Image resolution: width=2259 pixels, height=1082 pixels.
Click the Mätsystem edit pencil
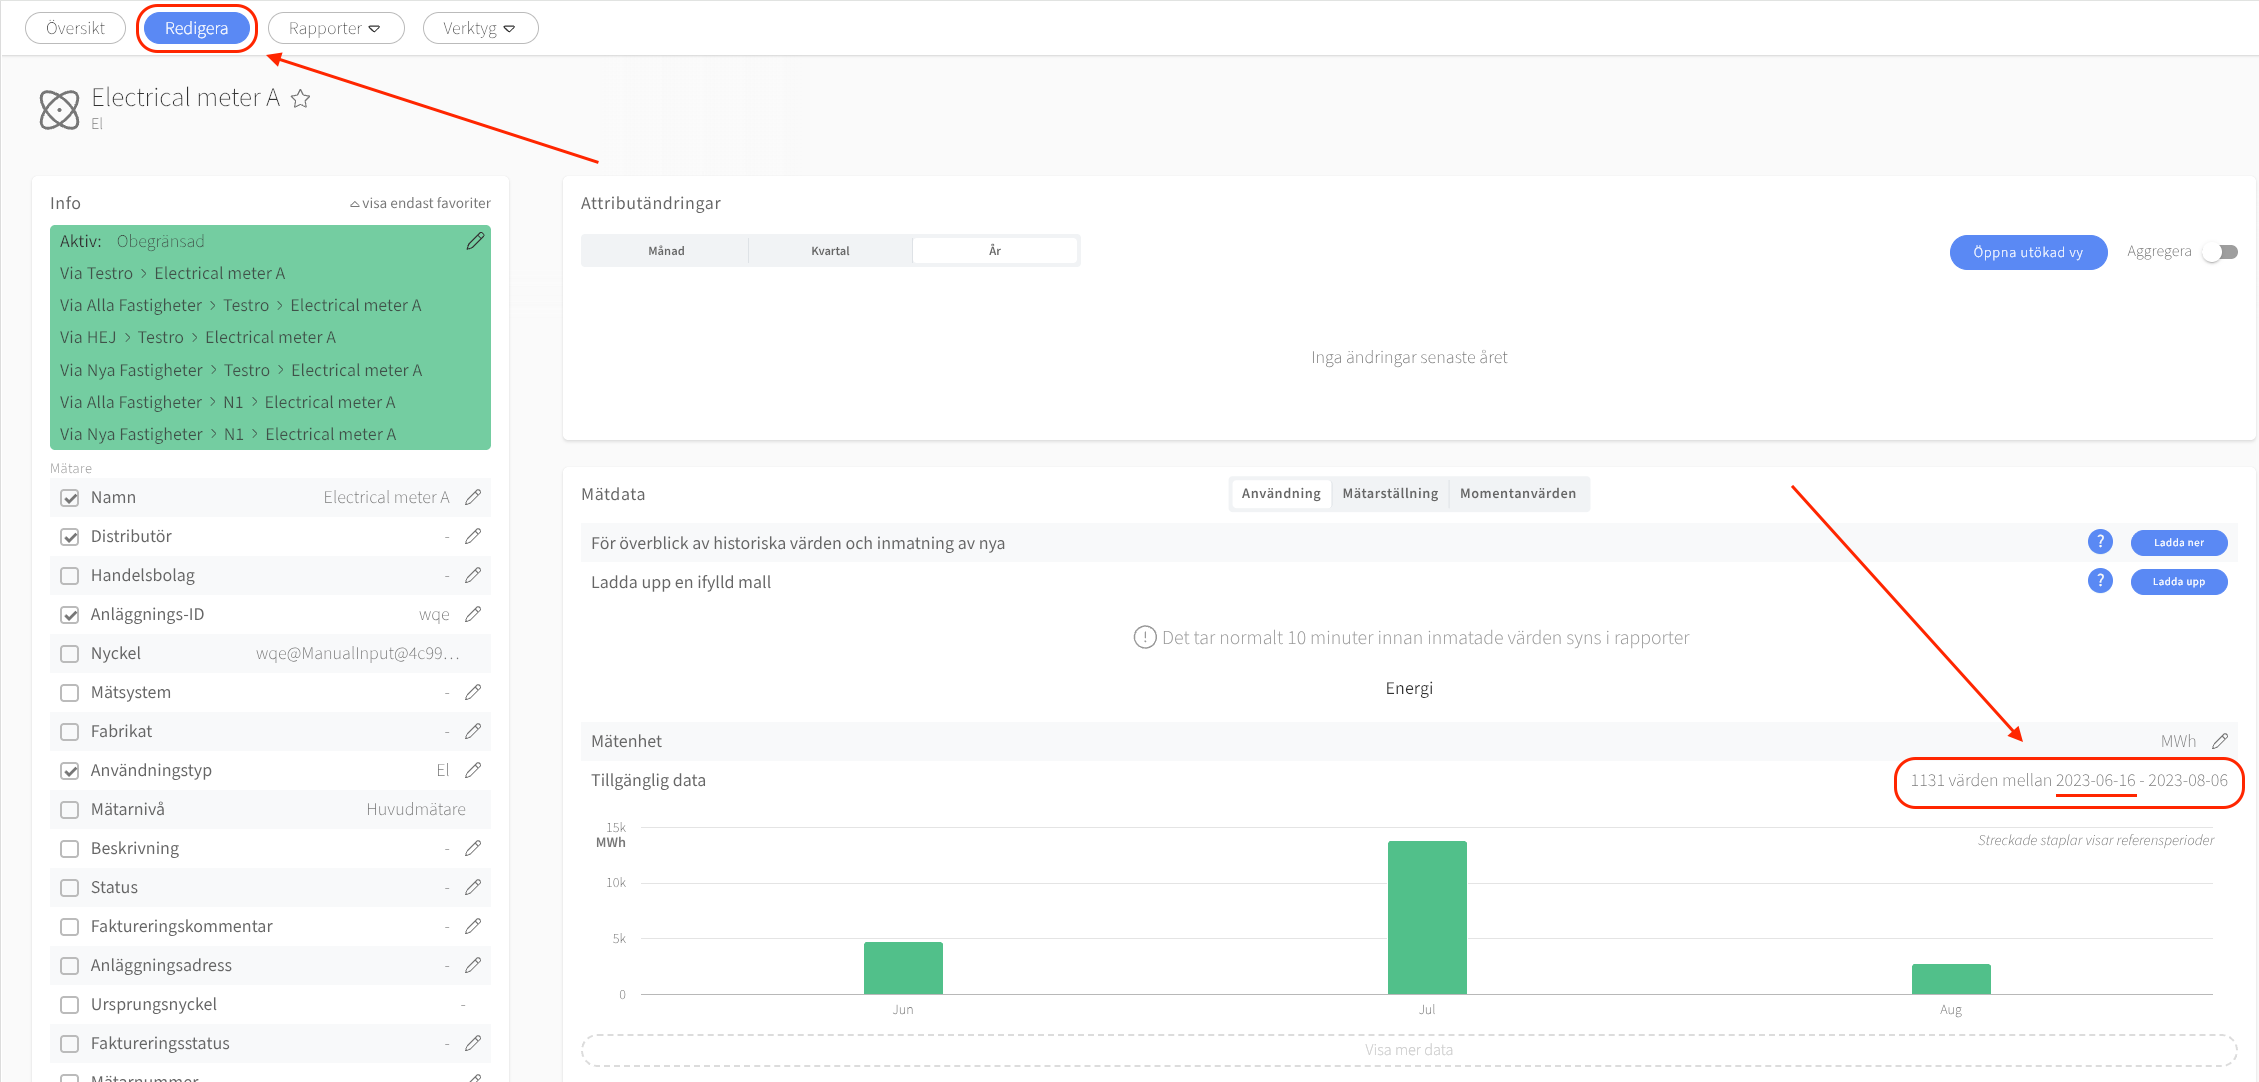pos(473,692)
